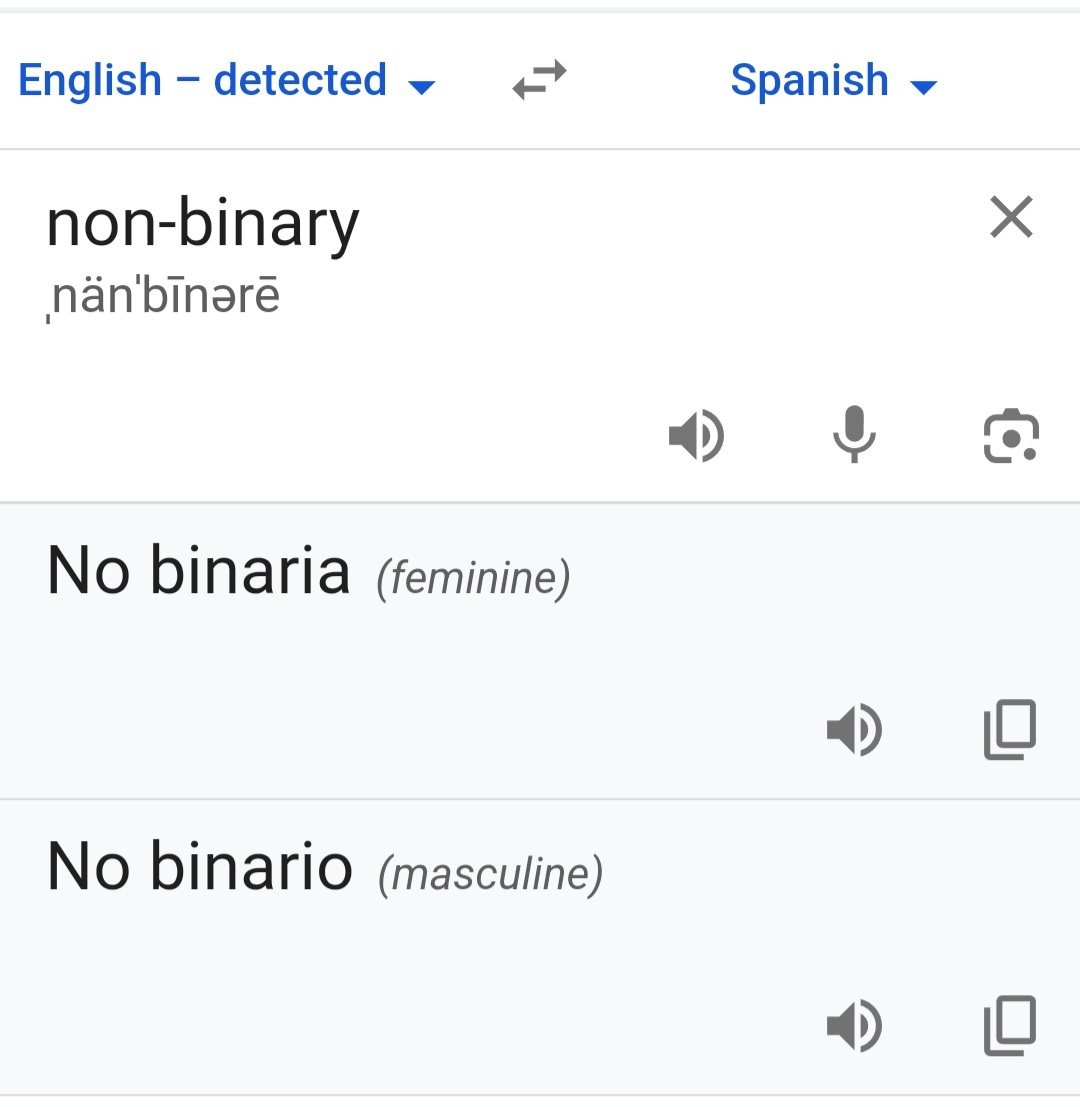
Task: Select the No binario translation text
Action: (x=200, y=866)
